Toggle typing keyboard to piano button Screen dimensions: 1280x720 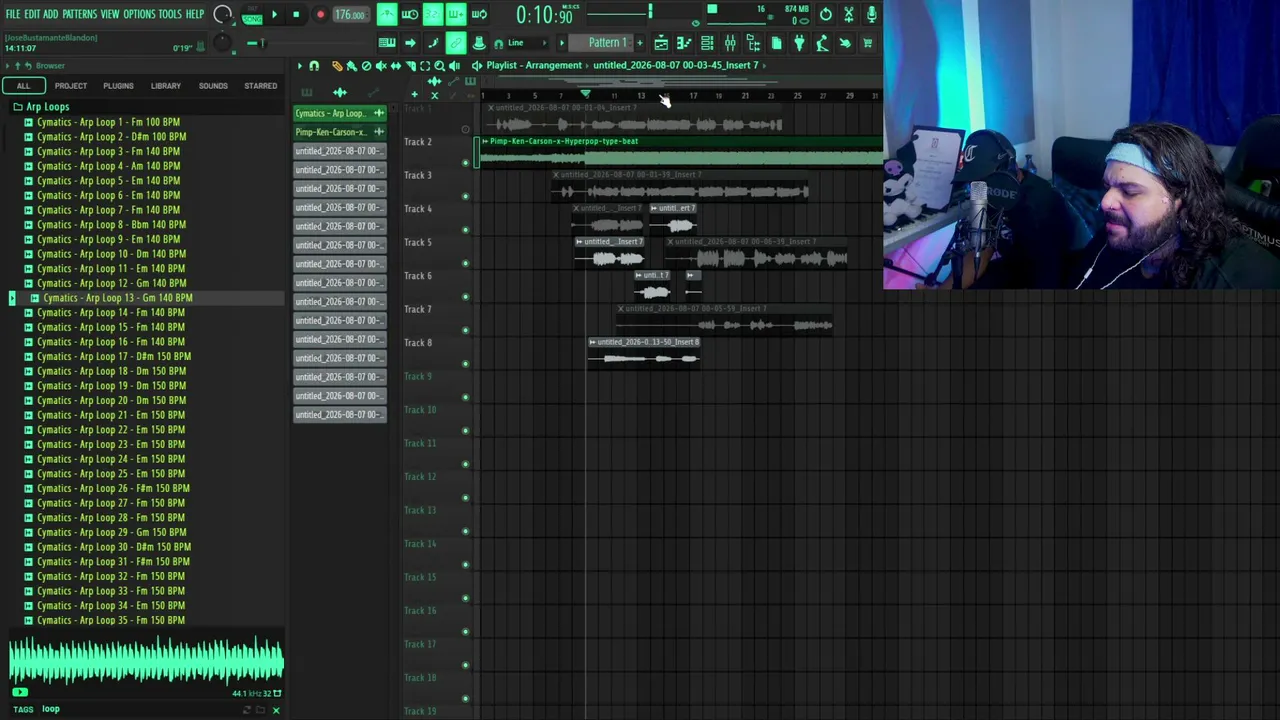(387, 43)
